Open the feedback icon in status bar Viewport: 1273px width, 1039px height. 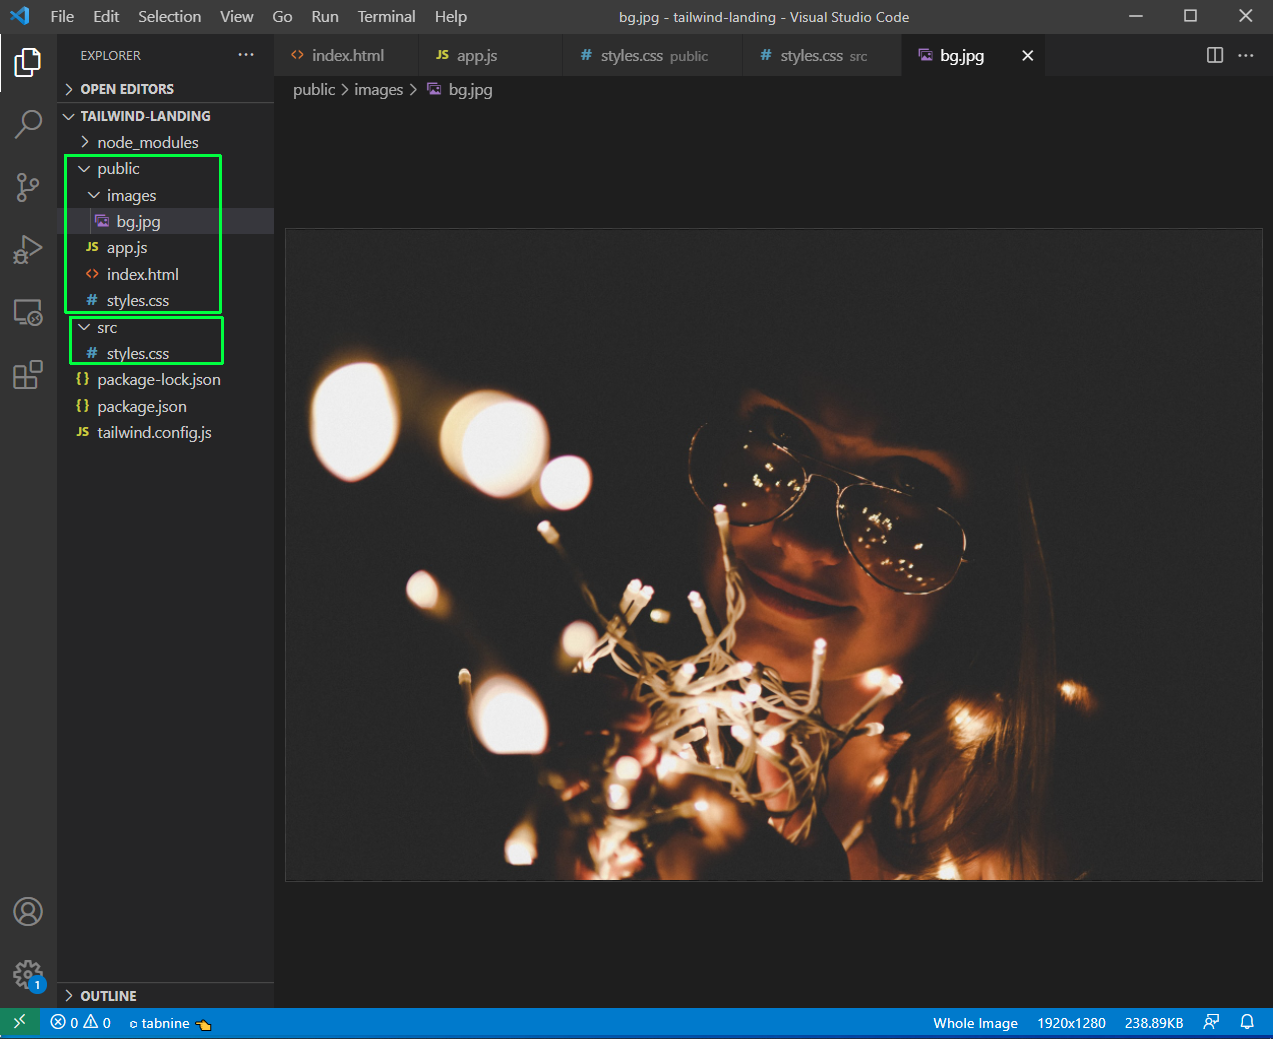click(x=1211, y=1022)
